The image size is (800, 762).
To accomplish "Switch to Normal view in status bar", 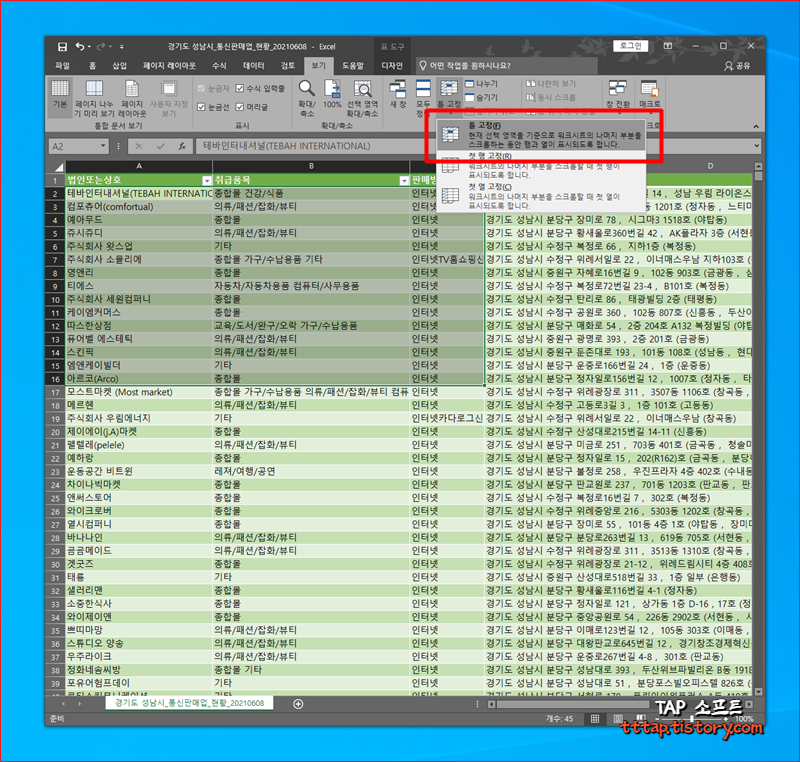I will coord(595,719).
